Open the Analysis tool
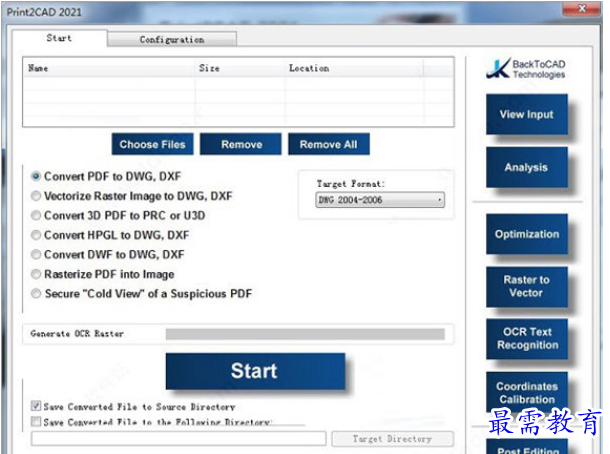 point(527,167)
